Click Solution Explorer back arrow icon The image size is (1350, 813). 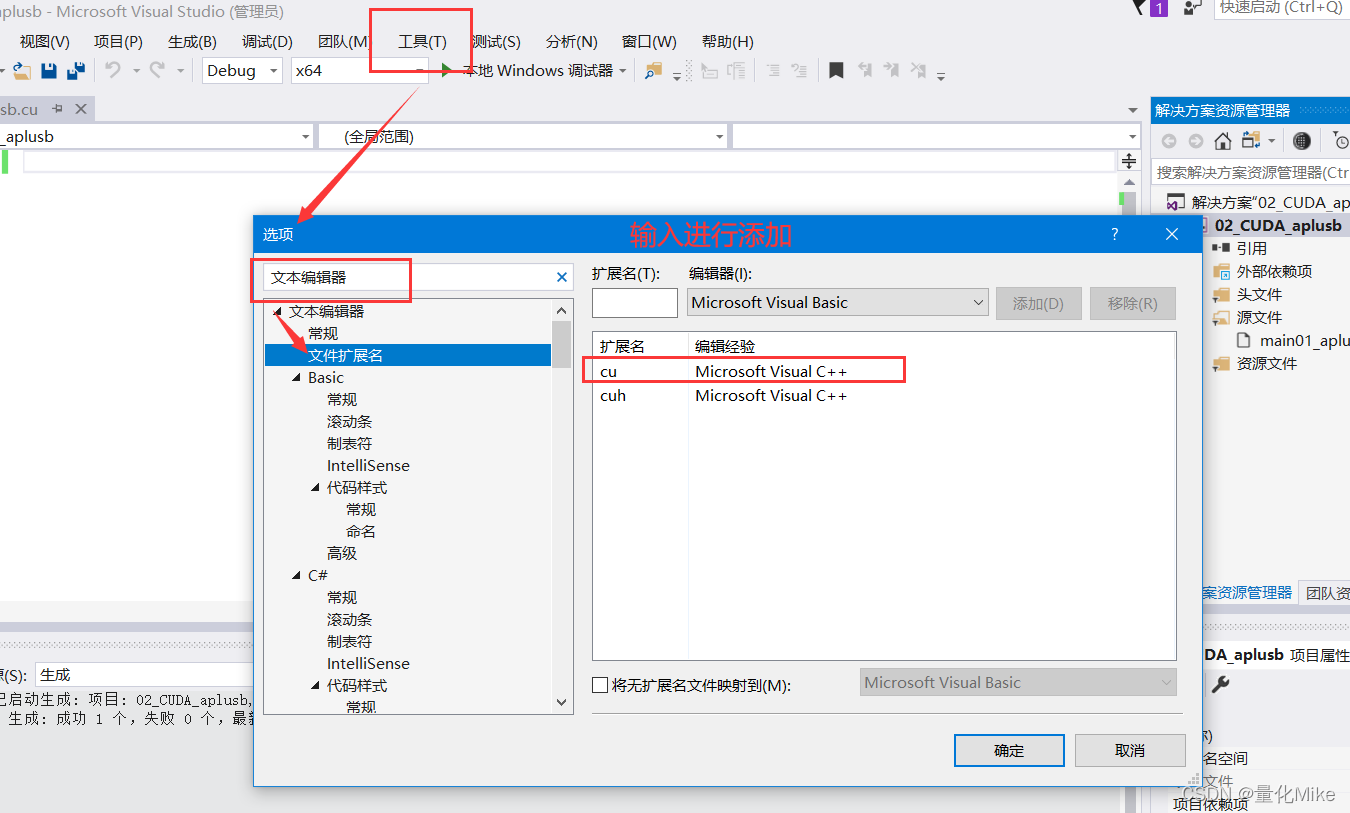1169,141
